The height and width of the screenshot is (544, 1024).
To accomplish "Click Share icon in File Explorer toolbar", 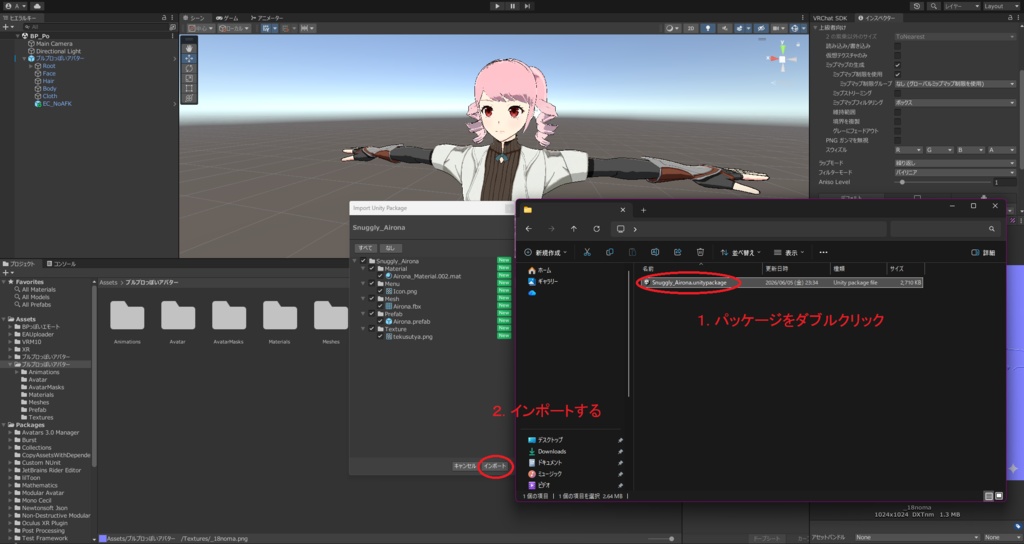I will pos(677,252).
